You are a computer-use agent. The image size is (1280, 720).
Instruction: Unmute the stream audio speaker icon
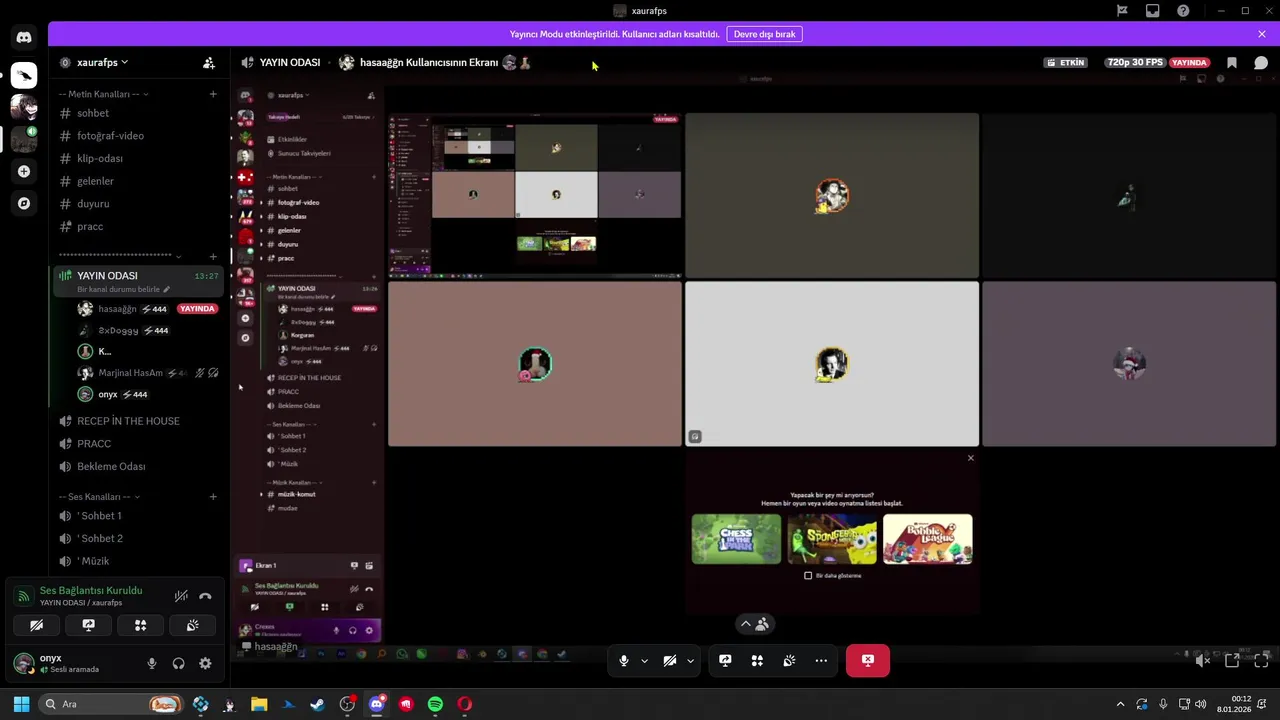click(x=1203, y=660)
